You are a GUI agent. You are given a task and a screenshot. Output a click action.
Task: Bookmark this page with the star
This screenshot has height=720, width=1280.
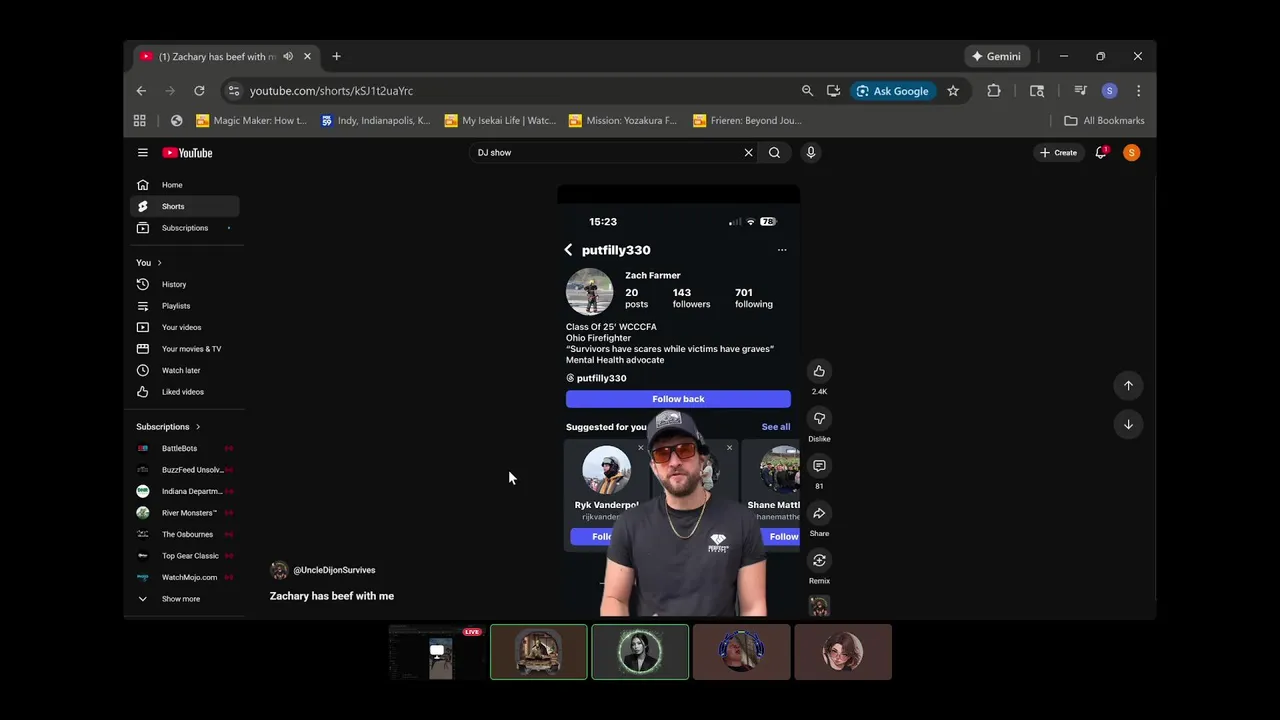pos(953,91)
